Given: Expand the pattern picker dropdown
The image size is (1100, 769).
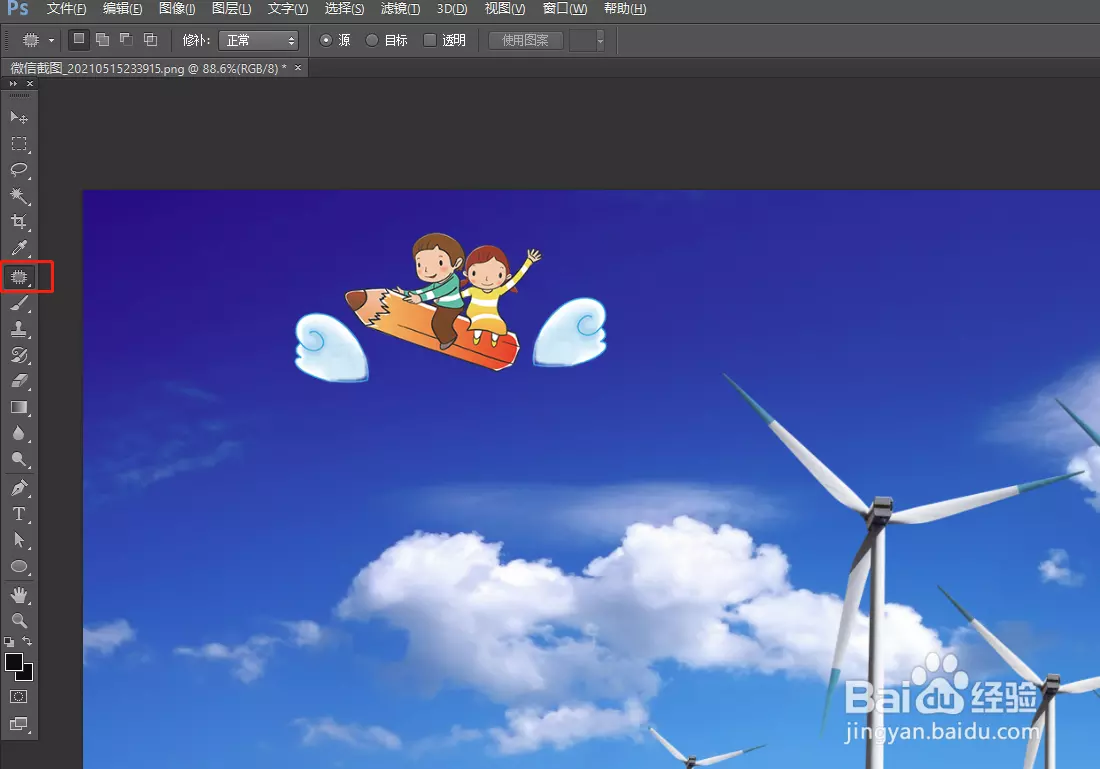Looking at the screenshot, I should coord(599,41).
